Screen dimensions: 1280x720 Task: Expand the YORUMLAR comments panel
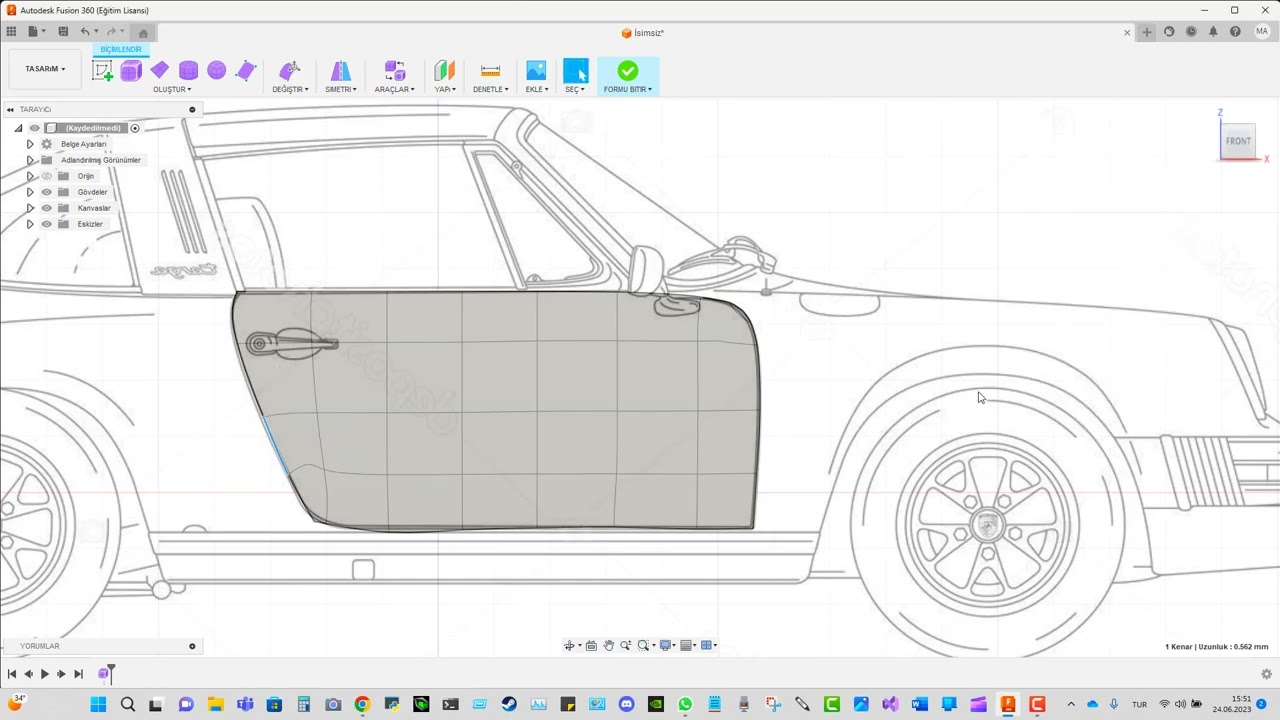point(192,646)
